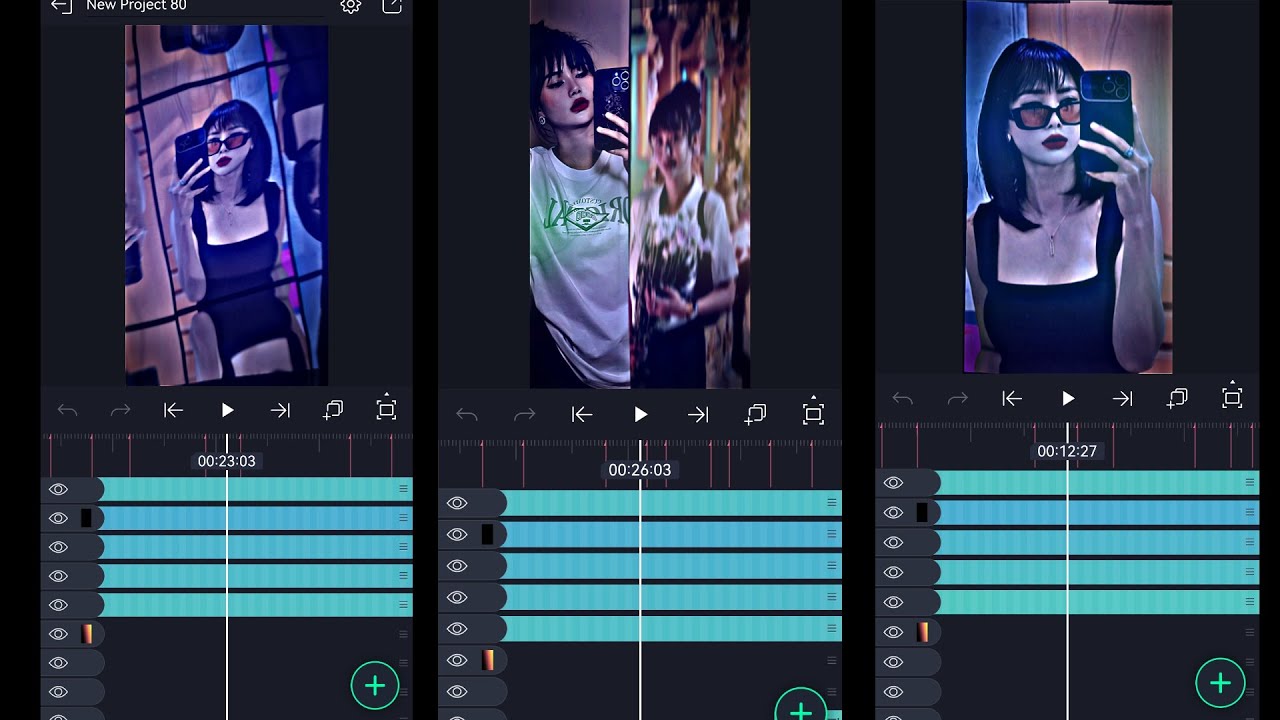Play the preview in the 00:23:03 editor
Screen dimensions: 1280x720
tap(227, 410)
